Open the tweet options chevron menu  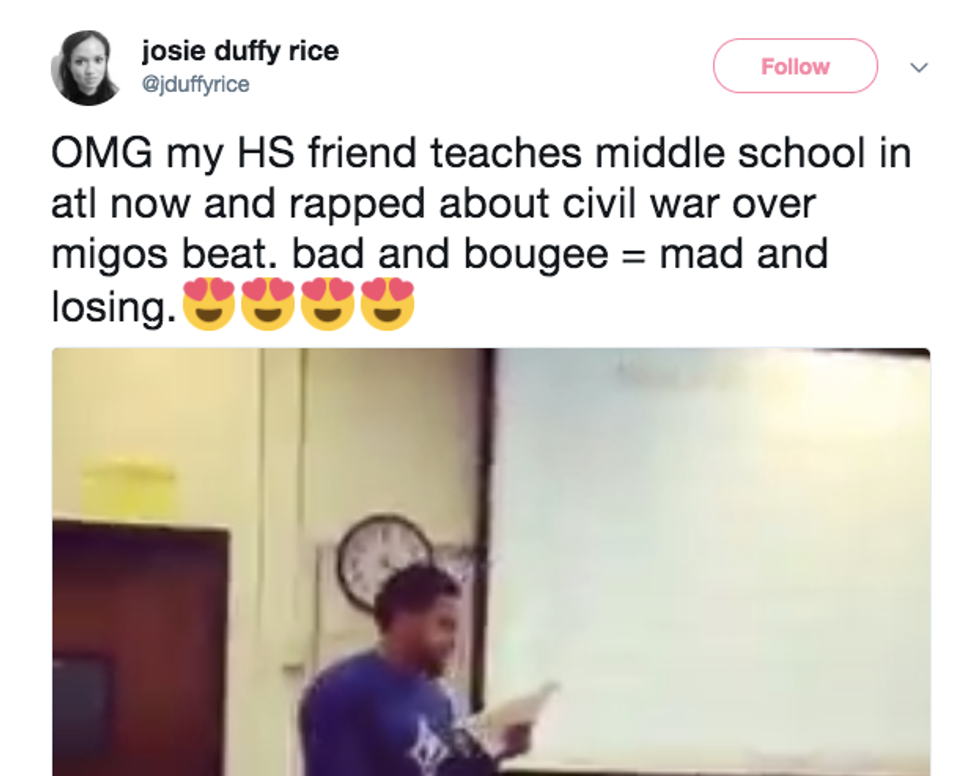coord(918,67)
